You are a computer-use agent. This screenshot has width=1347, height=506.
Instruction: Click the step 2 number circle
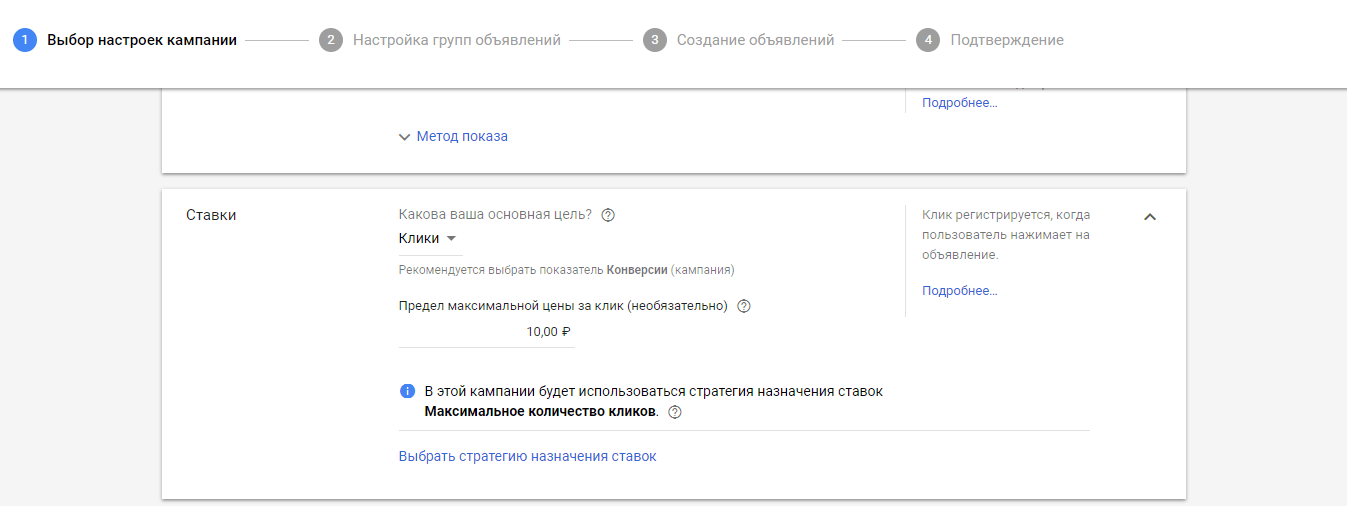pos(331,40)
